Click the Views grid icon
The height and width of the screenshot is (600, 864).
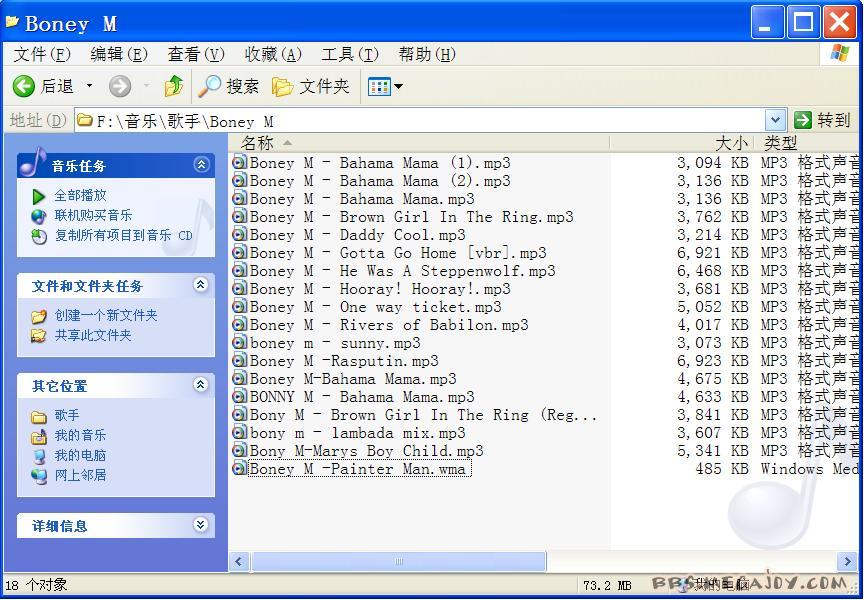coord(379,87)
